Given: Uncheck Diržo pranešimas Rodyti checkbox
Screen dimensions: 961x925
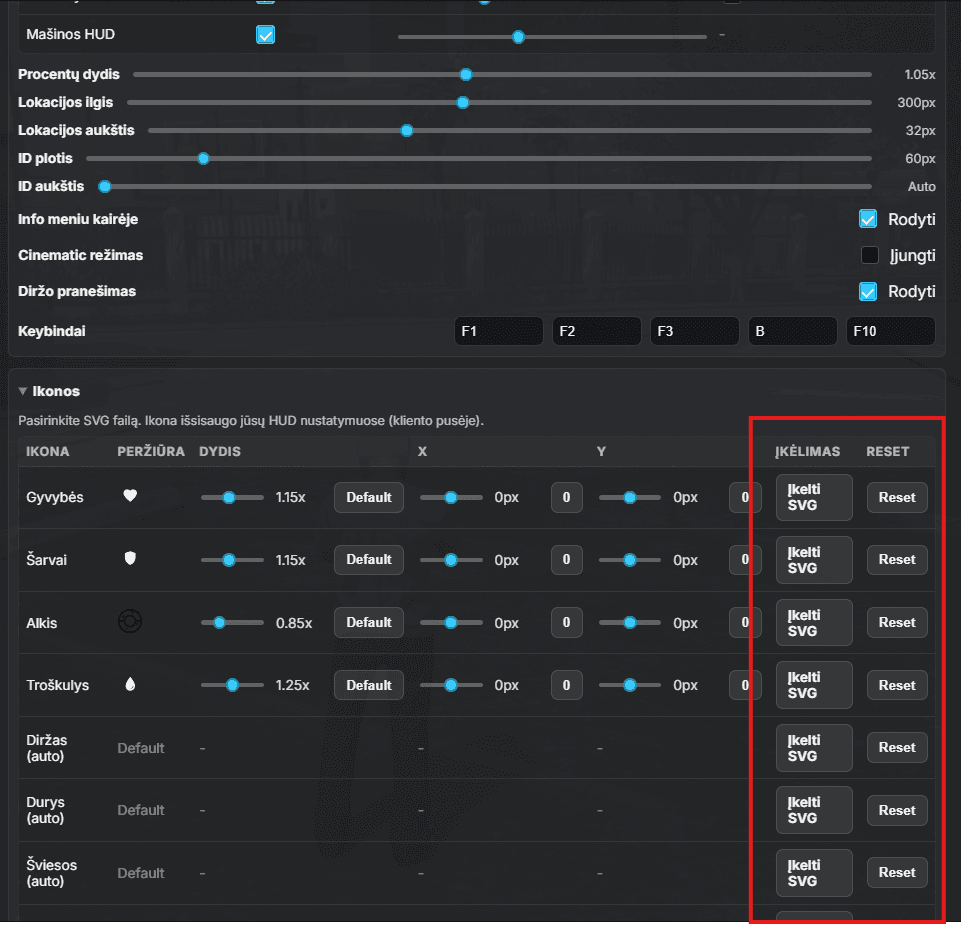Looking at the screenshot, I should (x=868, y=291).
